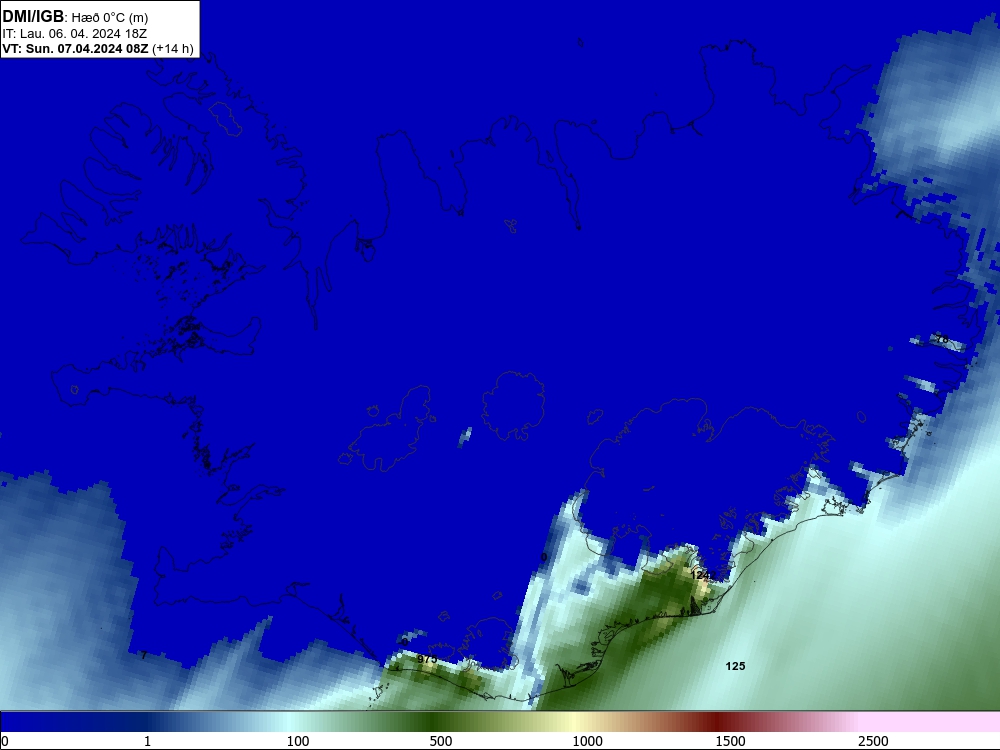Click the "1242" value label on the map
Viewport: 1000px width, 750px height.
click(702, 575)
